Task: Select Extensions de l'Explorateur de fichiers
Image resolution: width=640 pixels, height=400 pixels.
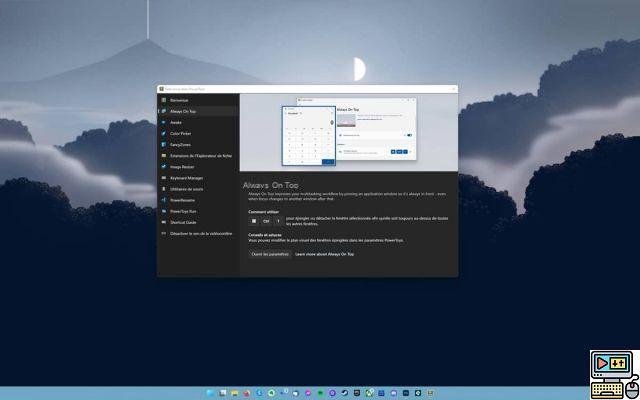Action: pyautogui.click(x=198, y=156)
